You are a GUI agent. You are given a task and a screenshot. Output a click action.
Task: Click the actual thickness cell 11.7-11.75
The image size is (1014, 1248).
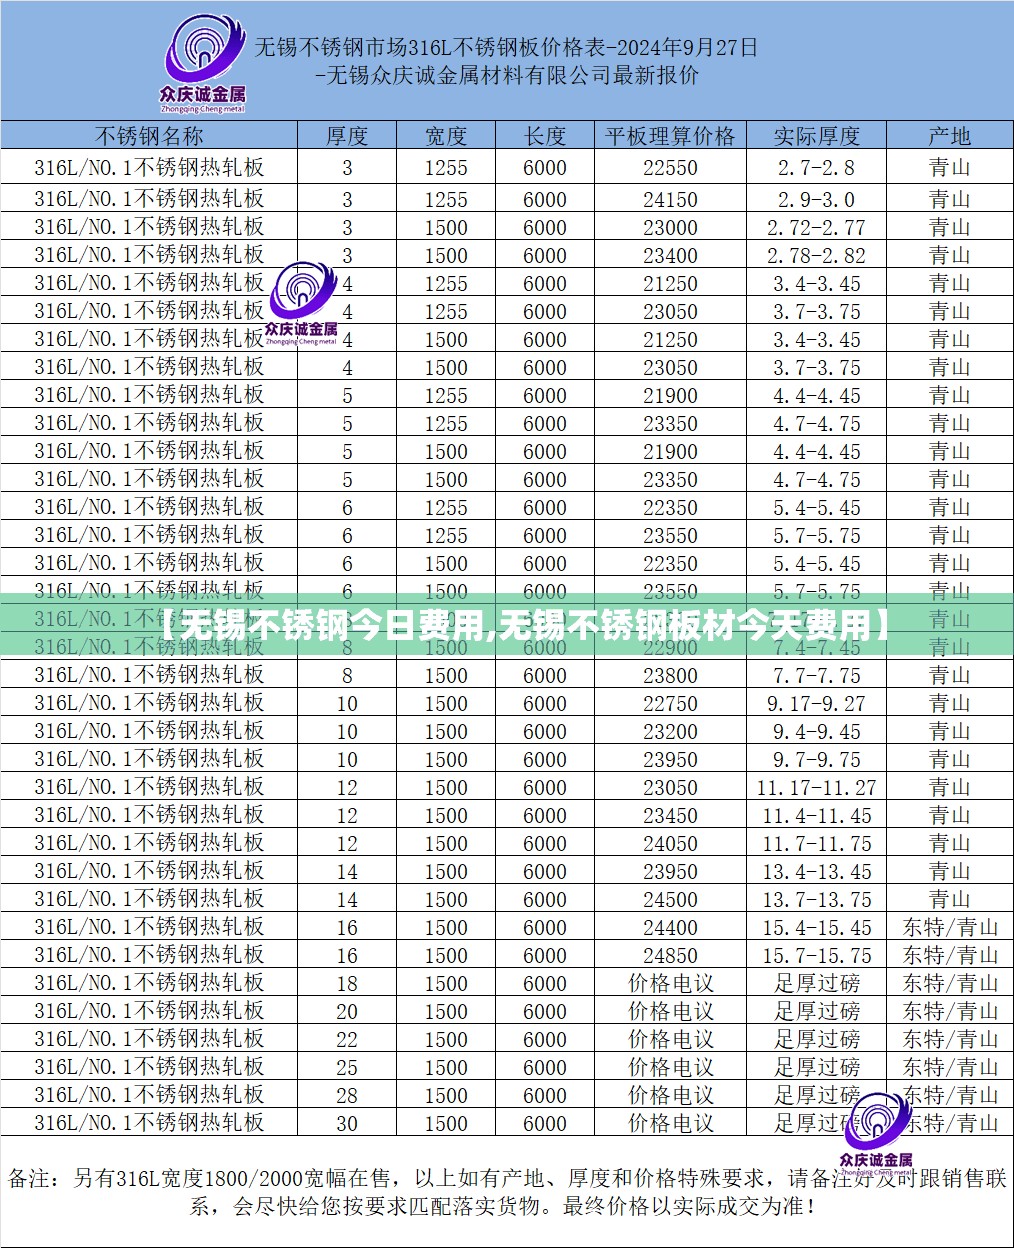[816, 843]
